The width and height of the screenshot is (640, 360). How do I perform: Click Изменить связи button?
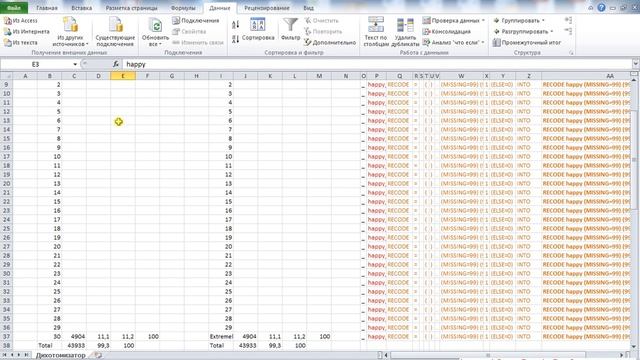198,42
